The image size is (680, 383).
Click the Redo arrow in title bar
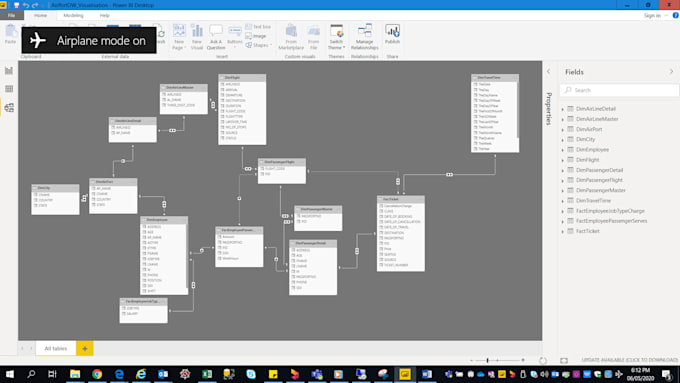tap(35, 5)
